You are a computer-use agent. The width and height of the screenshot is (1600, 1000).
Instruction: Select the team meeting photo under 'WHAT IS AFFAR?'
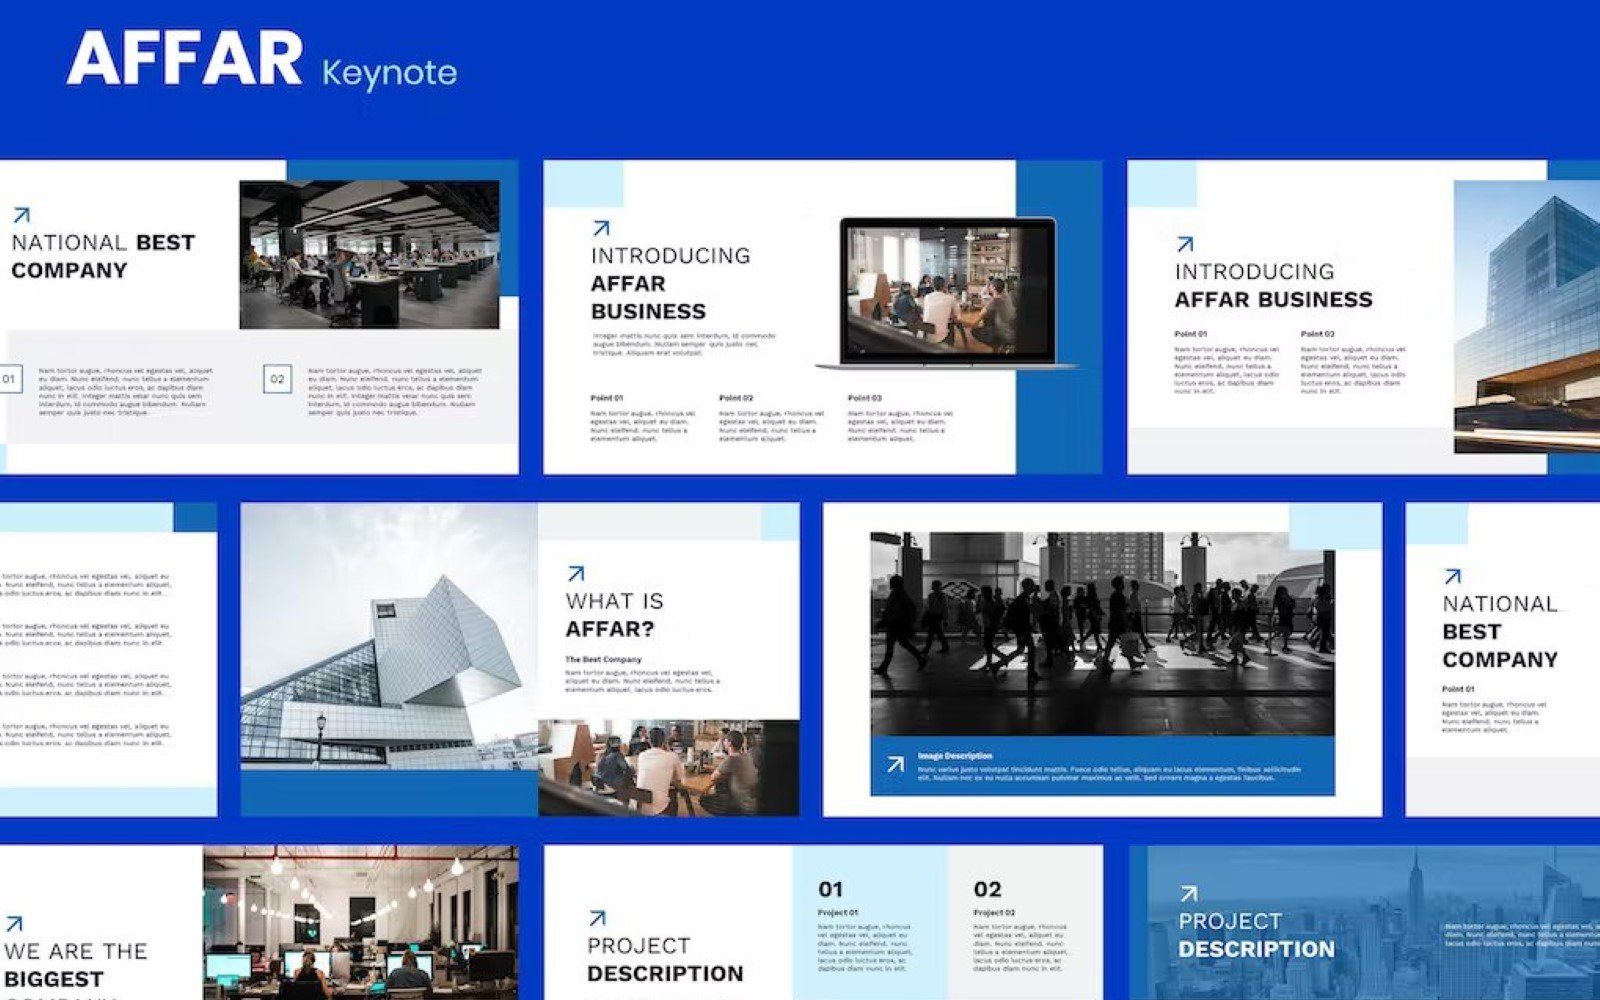point(668,767)
